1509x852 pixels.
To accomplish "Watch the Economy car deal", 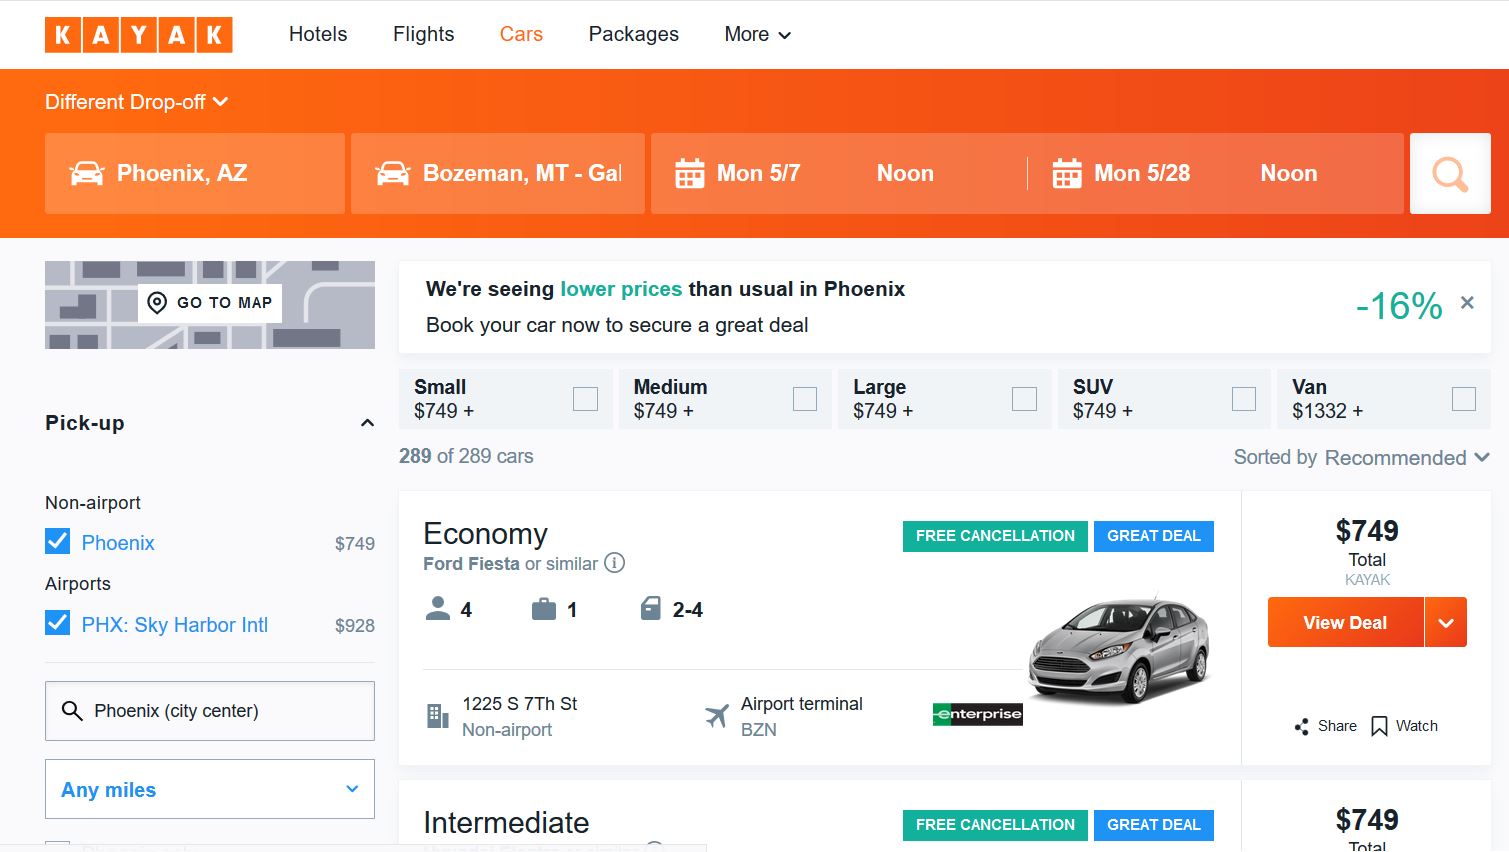I will tap(1404, 726).
